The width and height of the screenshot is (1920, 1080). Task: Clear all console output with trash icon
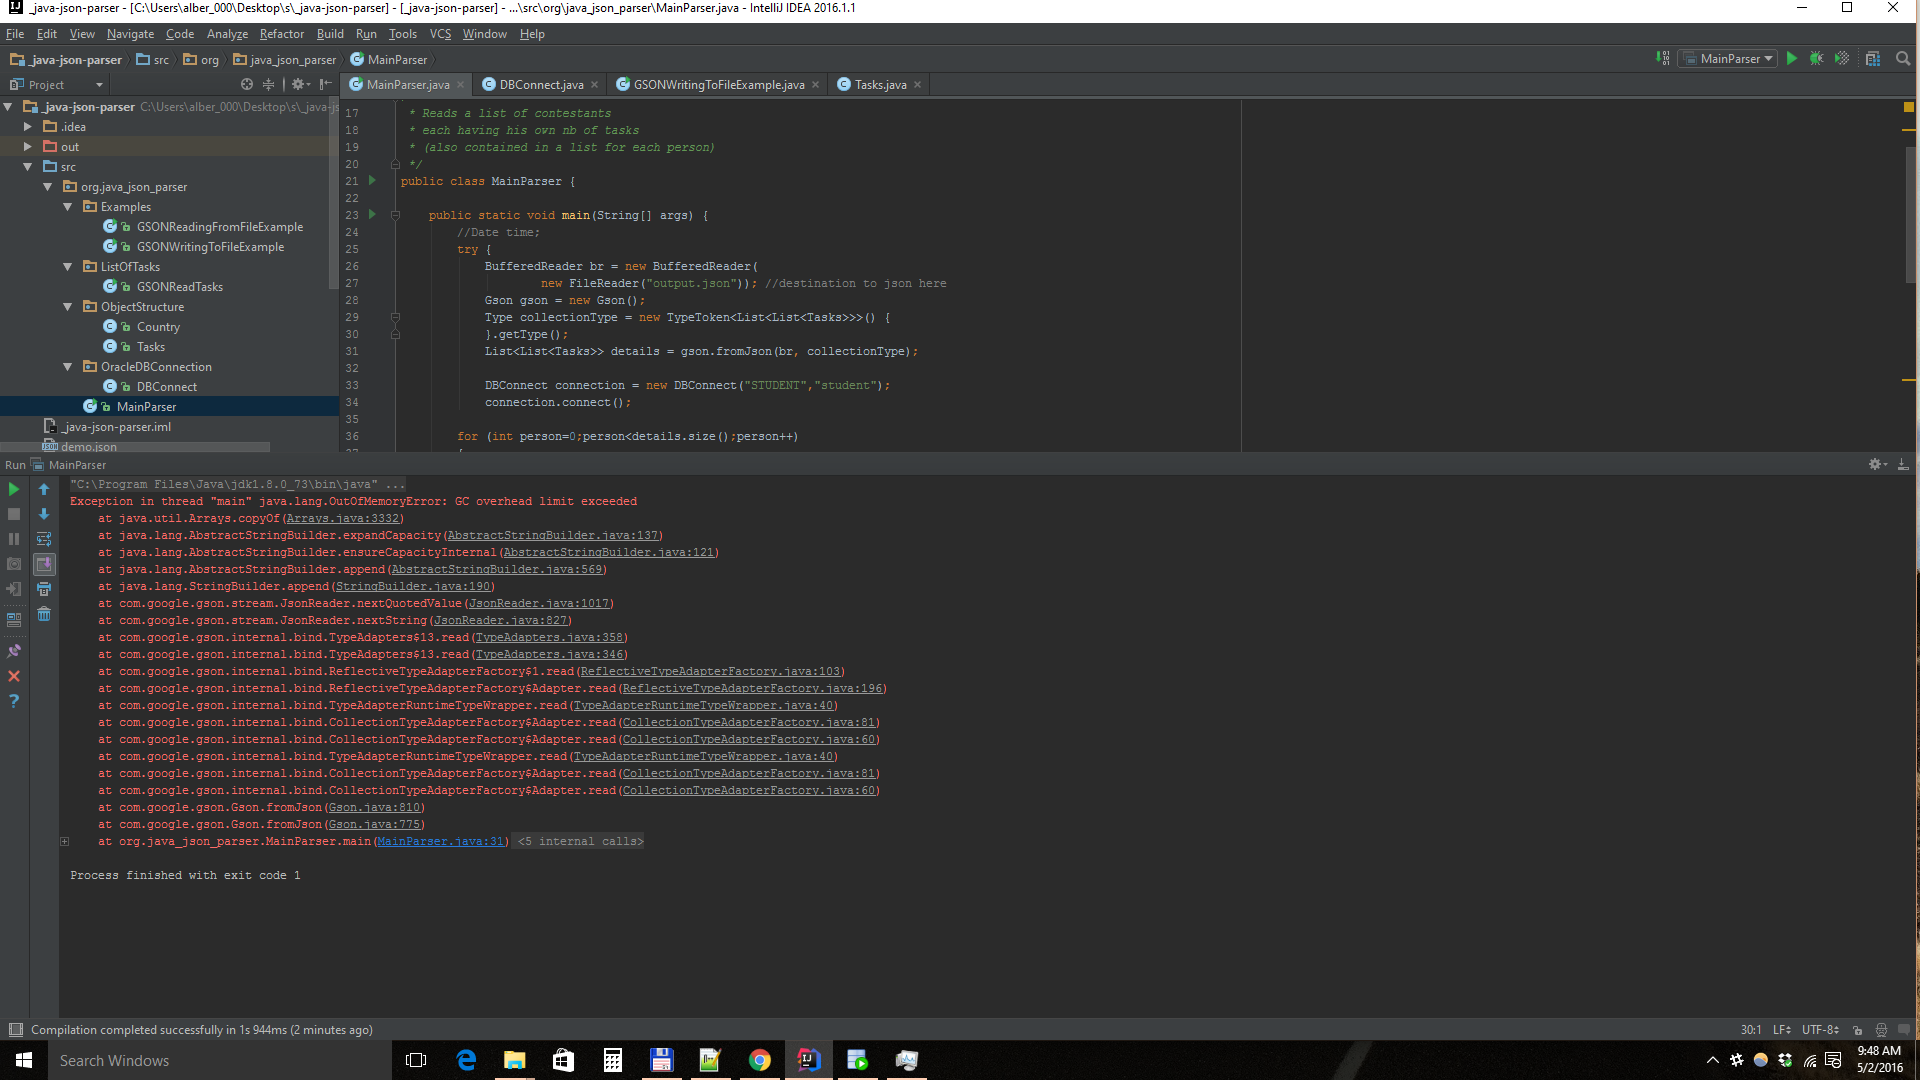coord(44,614)
